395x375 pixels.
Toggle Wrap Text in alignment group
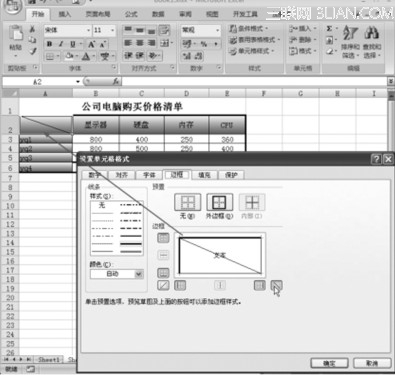(x=164, y=30)
